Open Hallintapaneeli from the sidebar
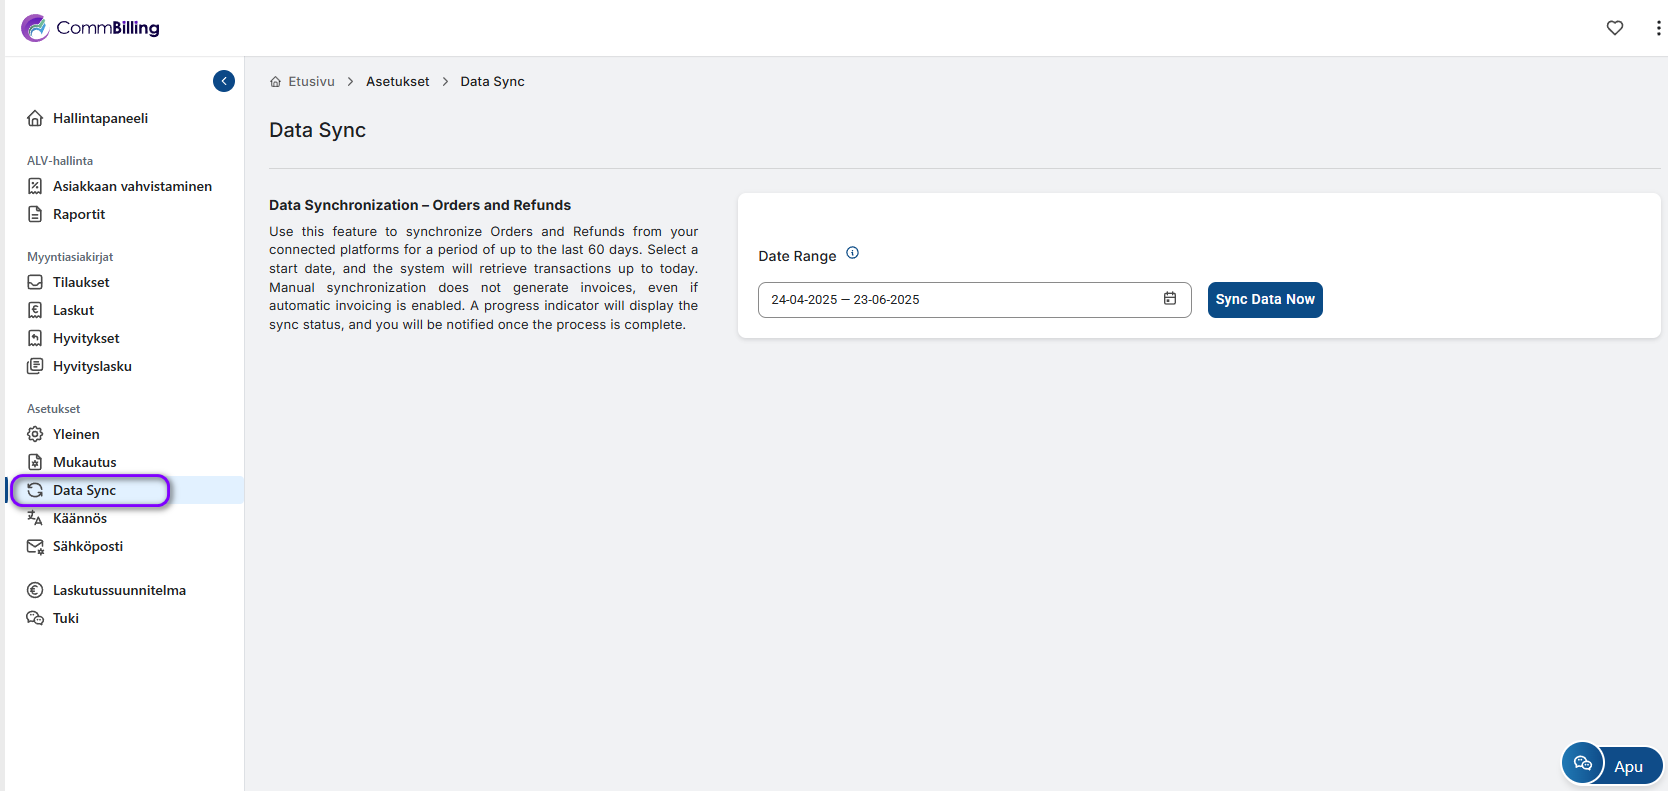Viewport: 1668px width, 791px height. point(100,118)
